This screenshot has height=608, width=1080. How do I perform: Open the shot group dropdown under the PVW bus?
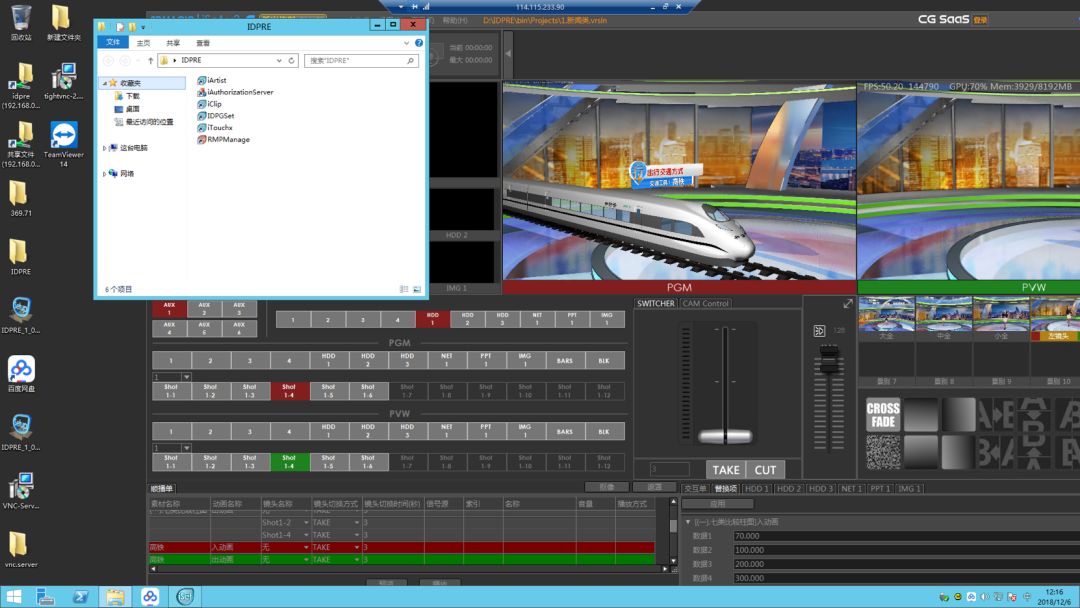pos(187,448)
